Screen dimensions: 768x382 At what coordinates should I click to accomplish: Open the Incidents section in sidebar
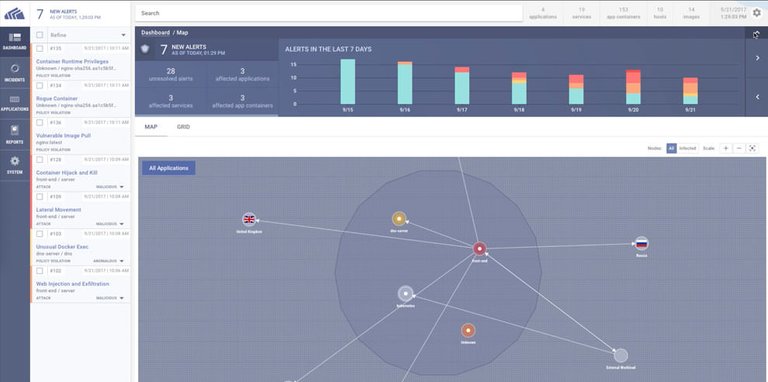(15, 72)
